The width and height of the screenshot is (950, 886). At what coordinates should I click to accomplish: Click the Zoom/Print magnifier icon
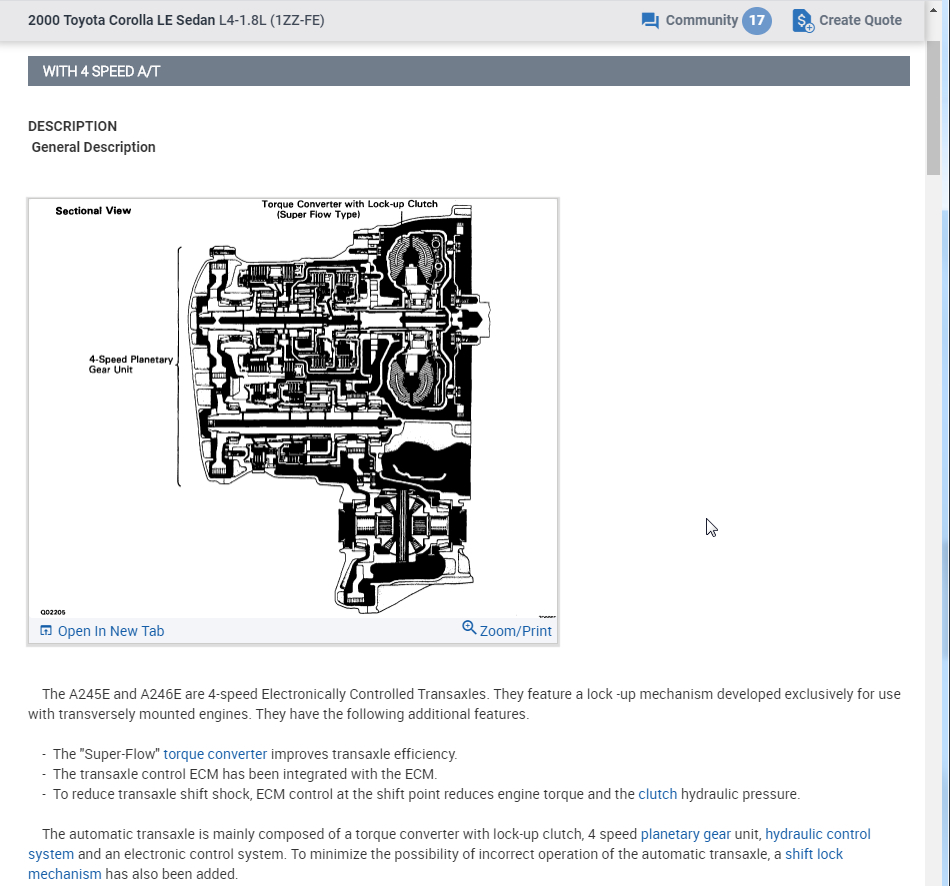(469, 627)
